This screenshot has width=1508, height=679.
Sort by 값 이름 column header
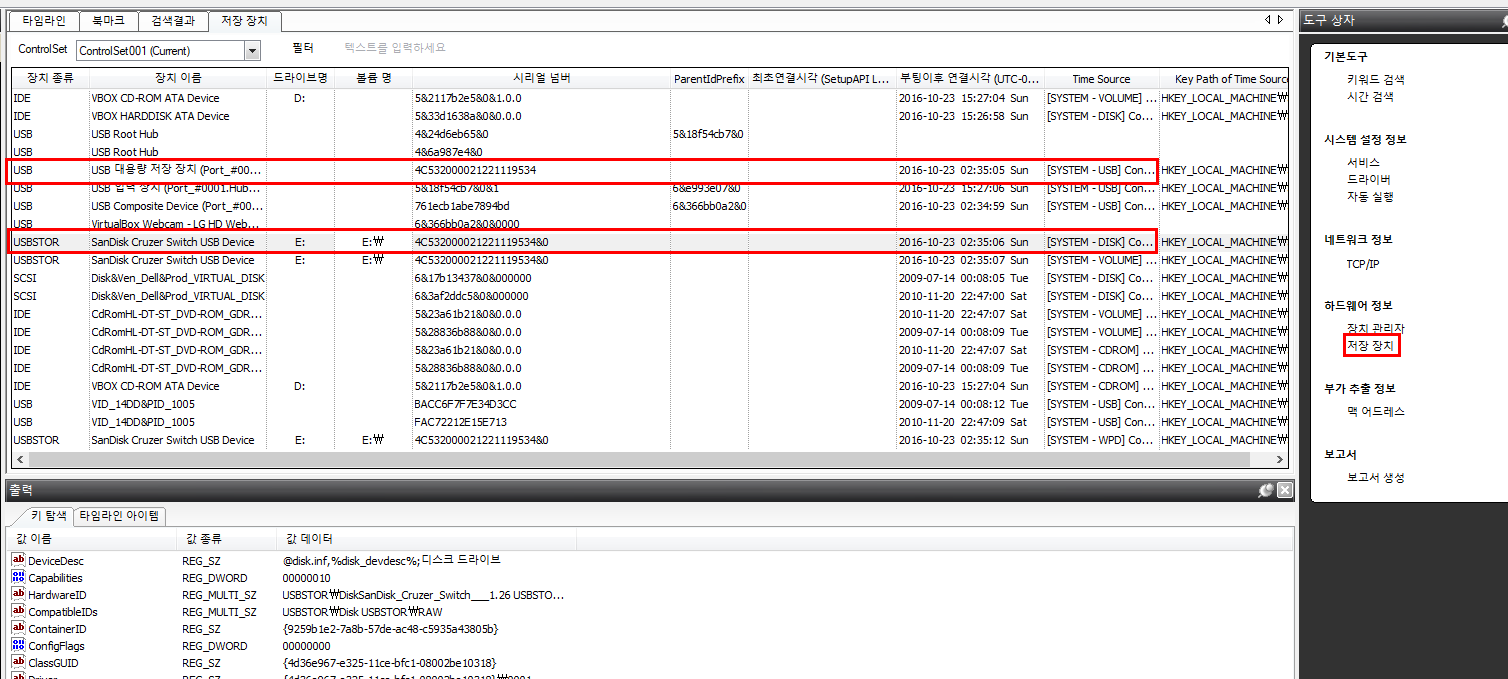[x=91, y=539]
